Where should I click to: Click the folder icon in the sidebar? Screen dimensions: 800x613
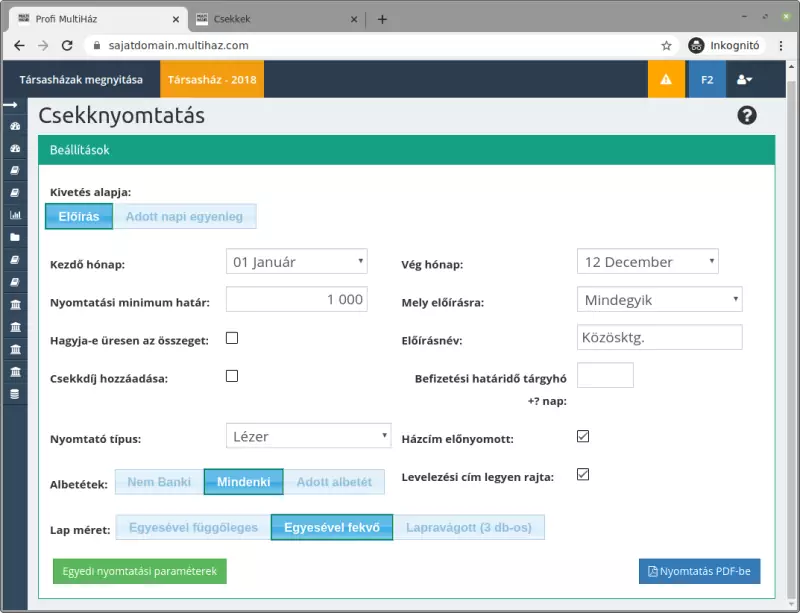(14, 238)
